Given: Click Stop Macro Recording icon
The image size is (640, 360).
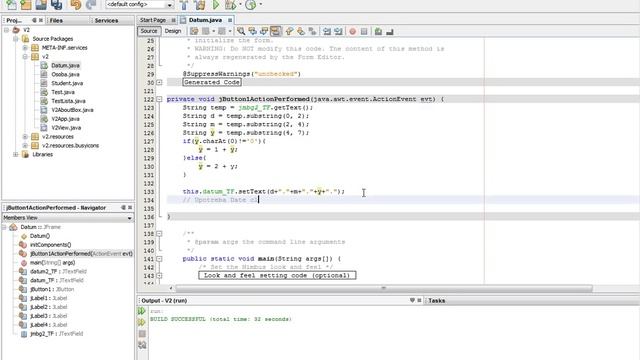Looking at the screenshot, I should pyautogui.click(x=364, y=31).
